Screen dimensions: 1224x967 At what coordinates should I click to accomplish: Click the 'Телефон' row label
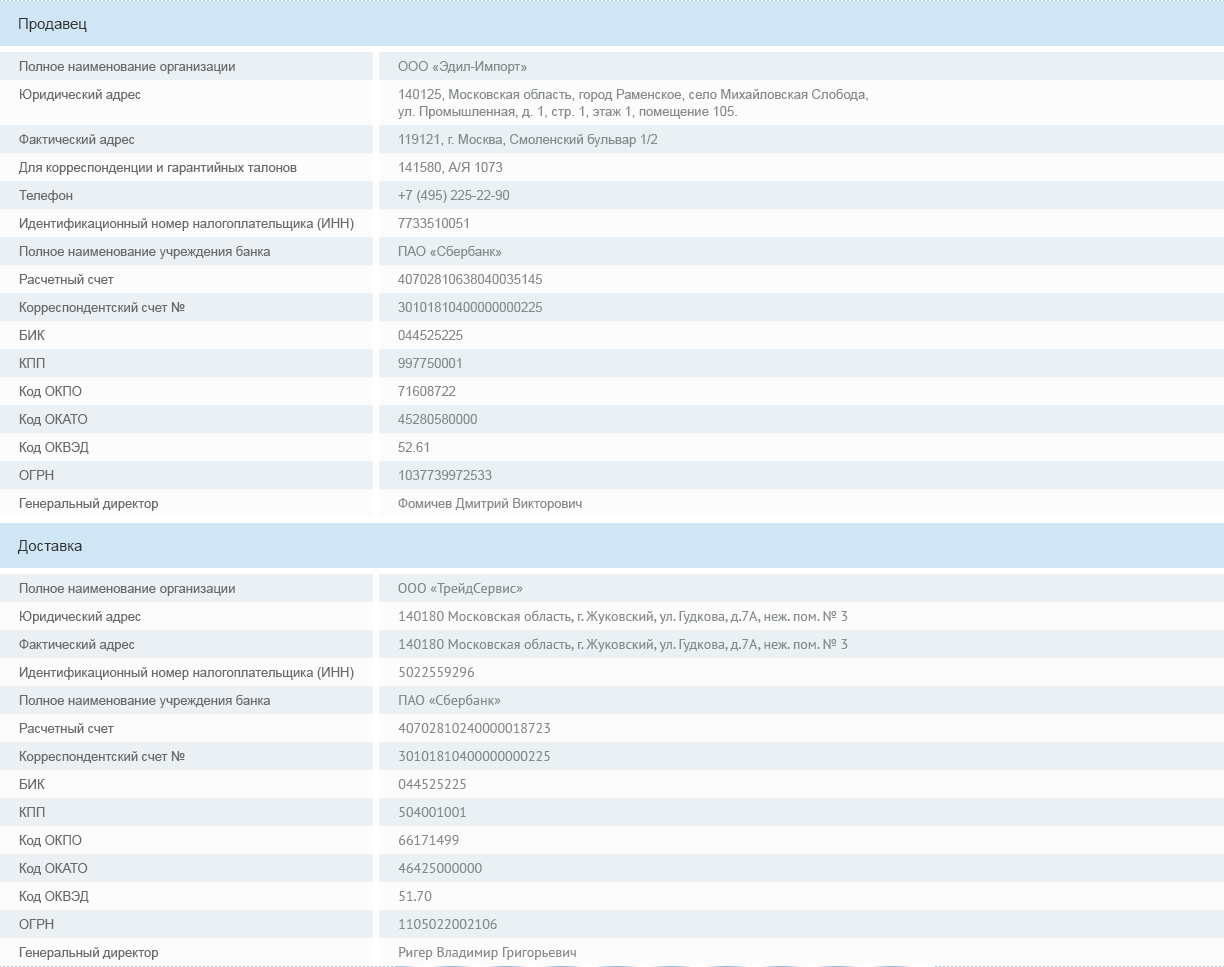point(46,195)
